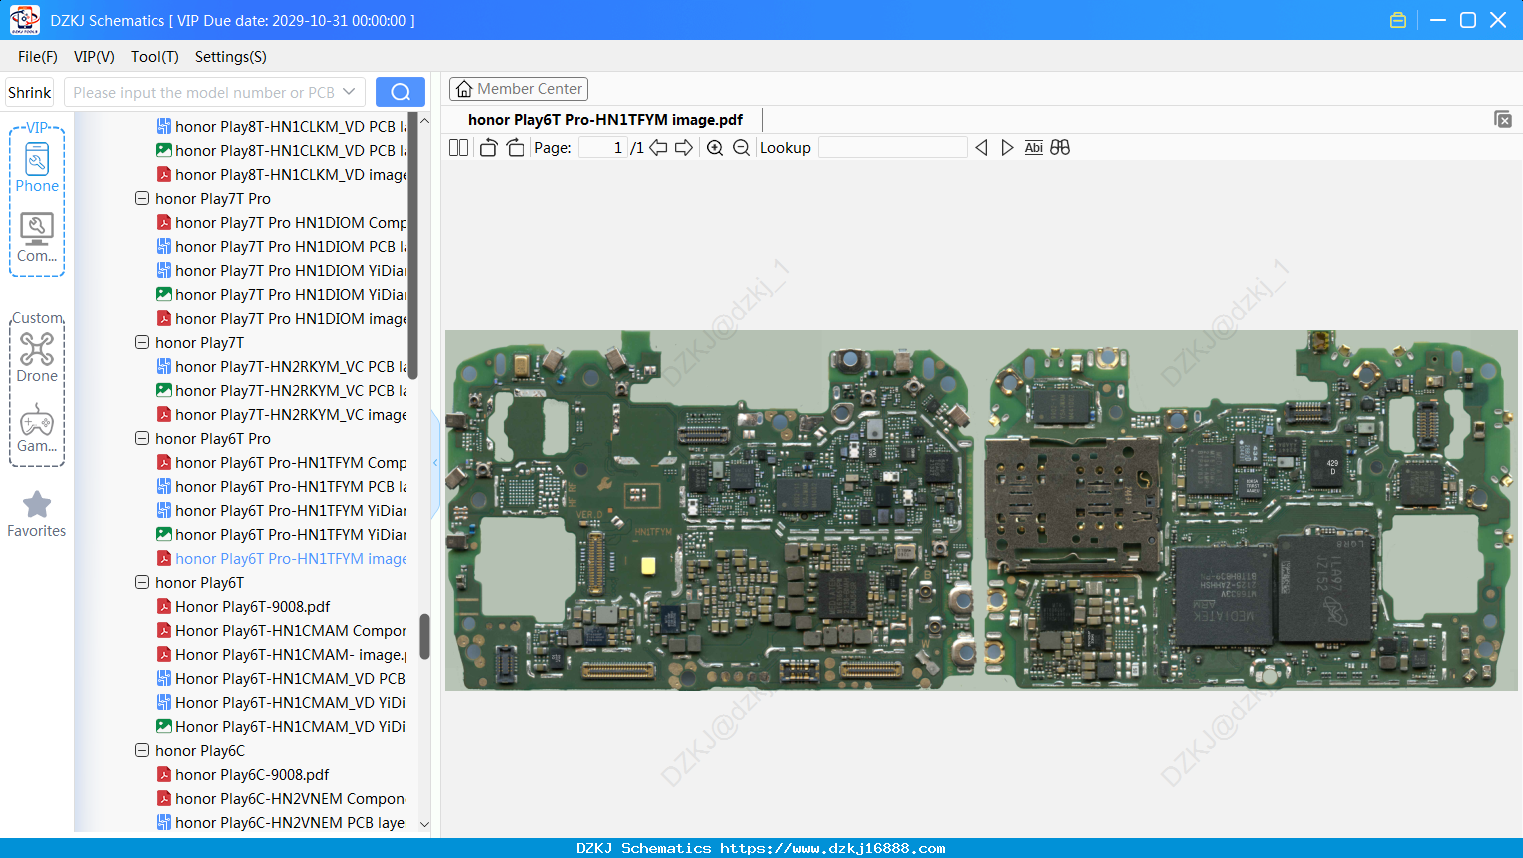
Task: Zoom in on the PDF
Action: pyautogui.click(x=715, y=148)
